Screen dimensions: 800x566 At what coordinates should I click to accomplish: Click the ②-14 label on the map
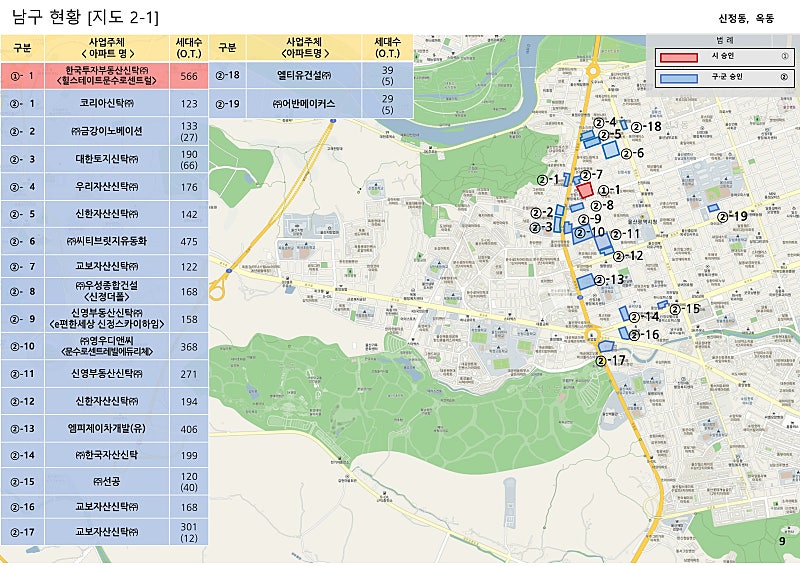point(644,317)
